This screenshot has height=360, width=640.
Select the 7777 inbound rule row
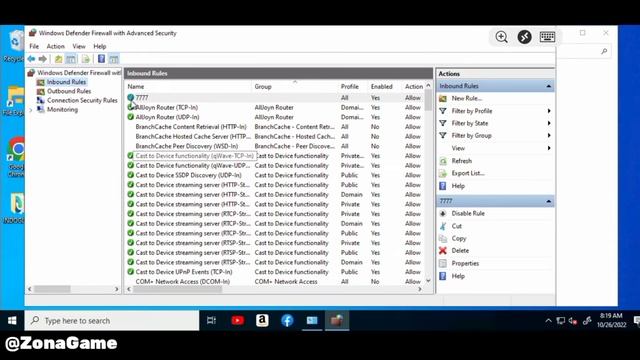[x=274, y=98]
